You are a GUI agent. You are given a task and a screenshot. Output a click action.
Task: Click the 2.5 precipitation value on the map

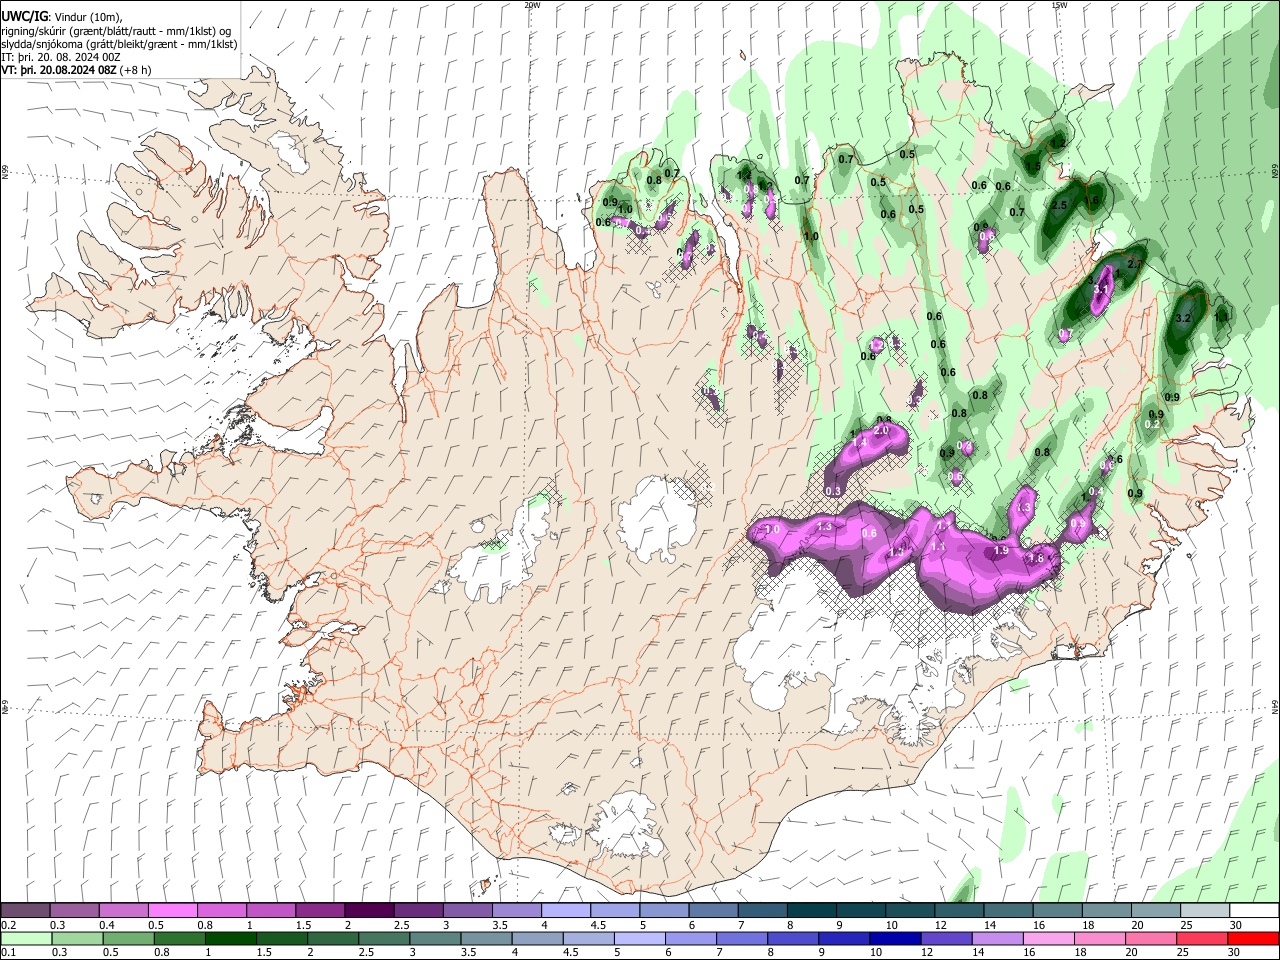[1060, 205]
